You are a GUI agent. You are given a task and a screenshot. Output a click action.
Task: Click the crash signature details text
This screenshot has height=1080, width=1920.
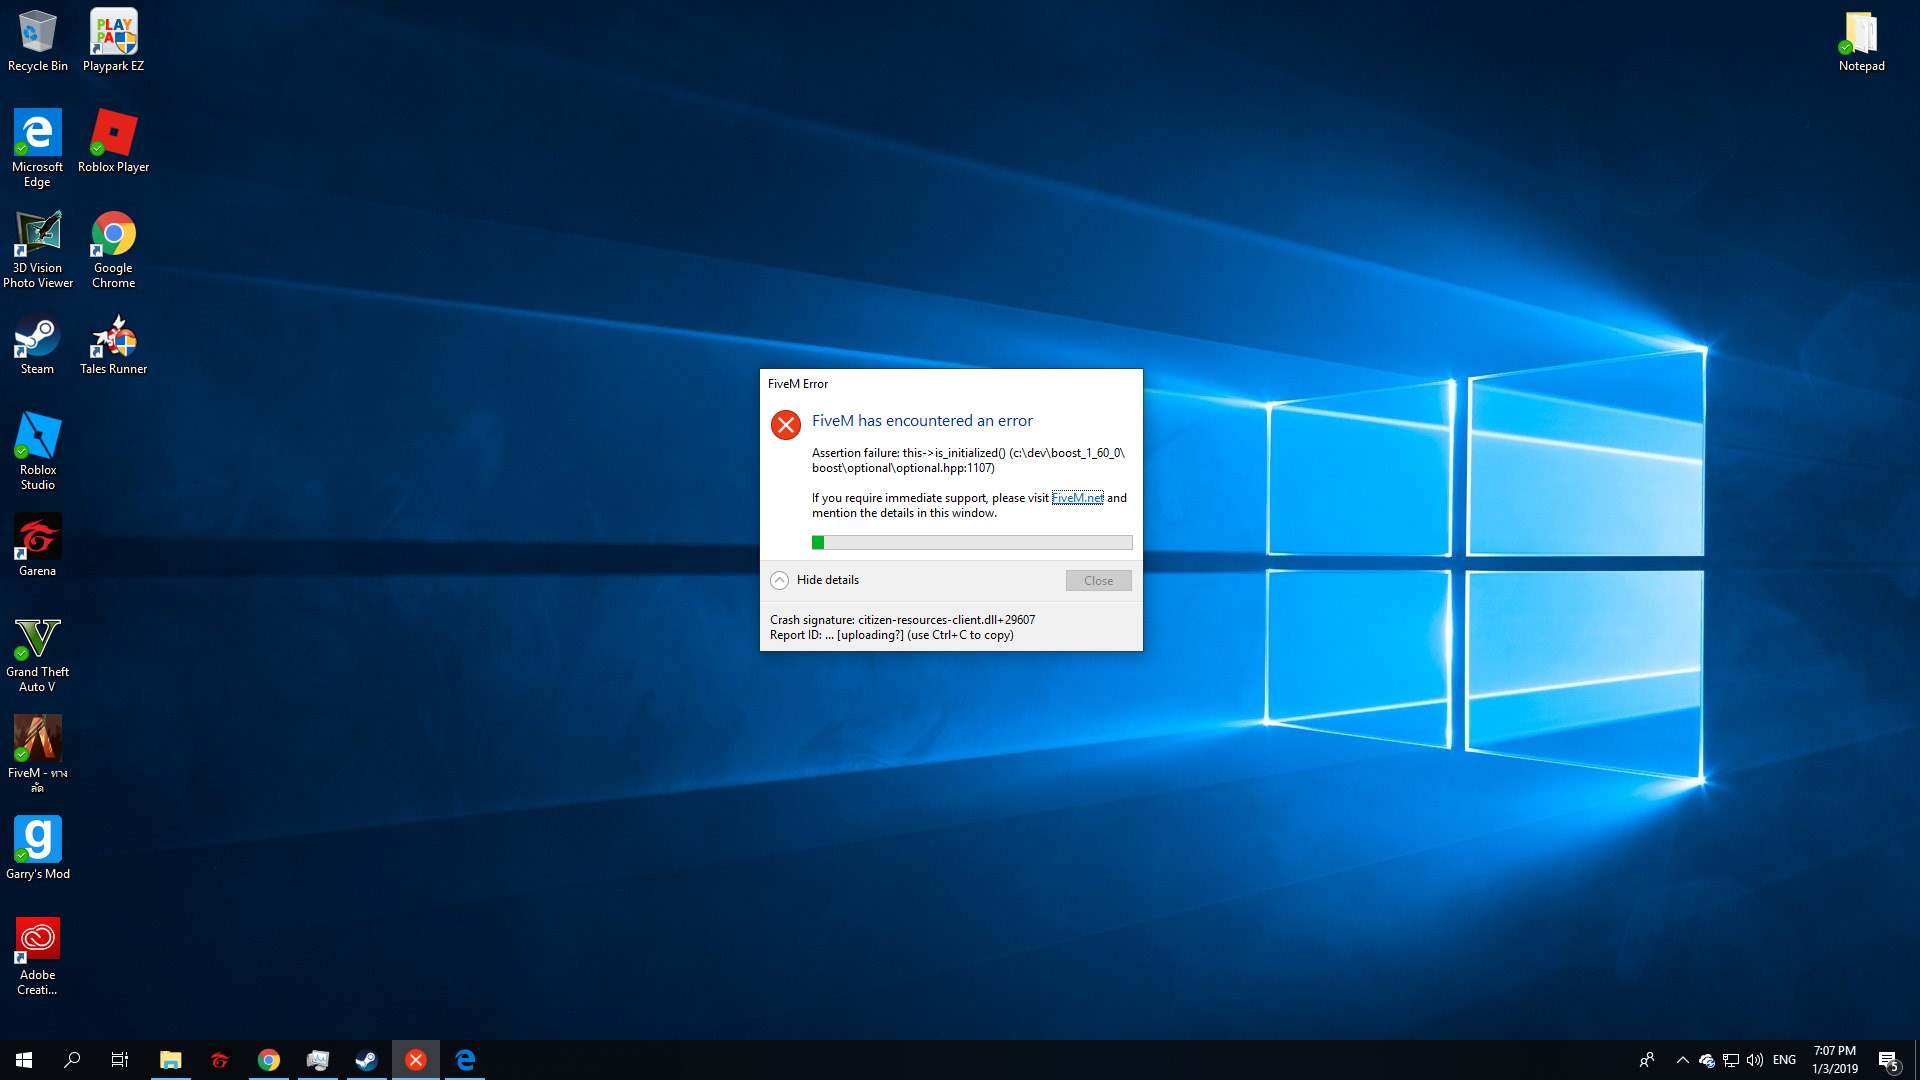click(x=902, y=620)
